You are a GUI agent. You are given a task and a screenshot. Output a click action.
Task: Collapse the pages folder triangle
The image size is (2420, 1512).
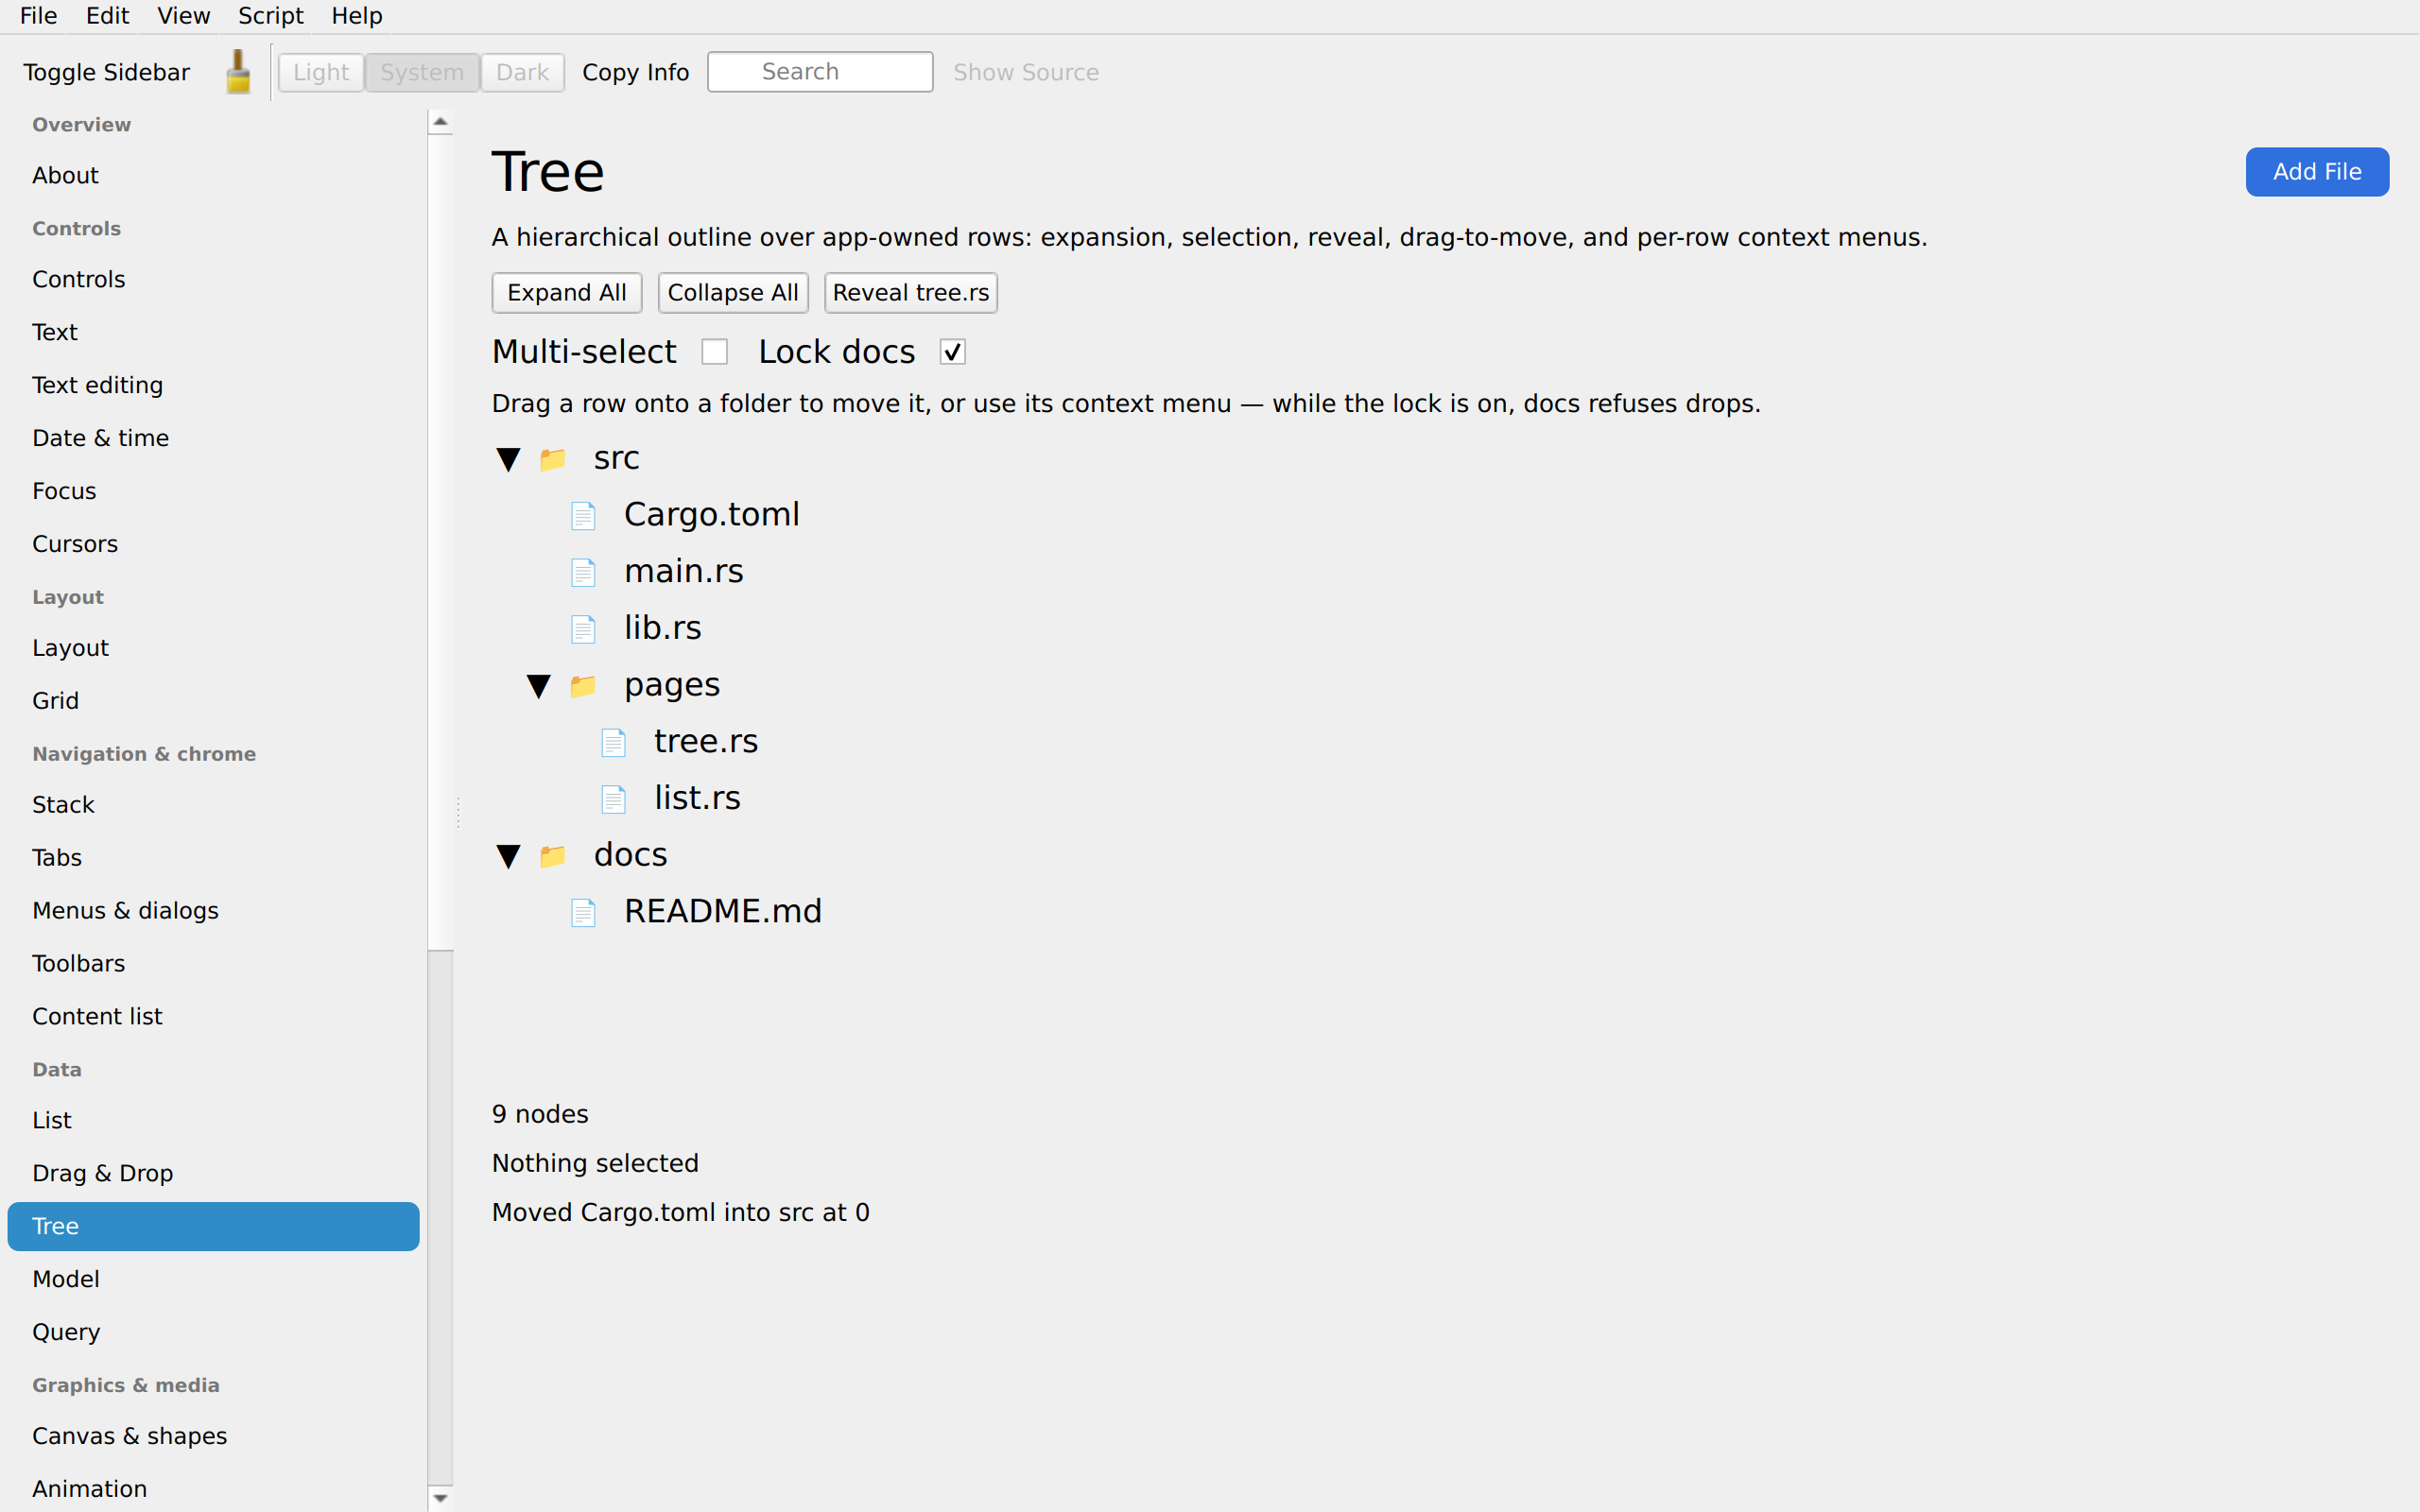pos(539,686)
